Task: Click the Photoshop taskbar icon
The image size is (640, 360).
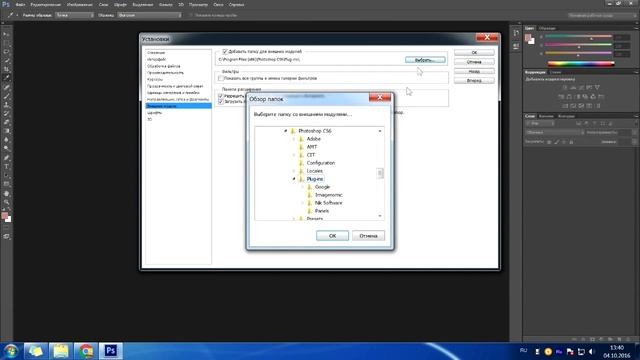Action: pyautogui.click(x=111, y=351)
